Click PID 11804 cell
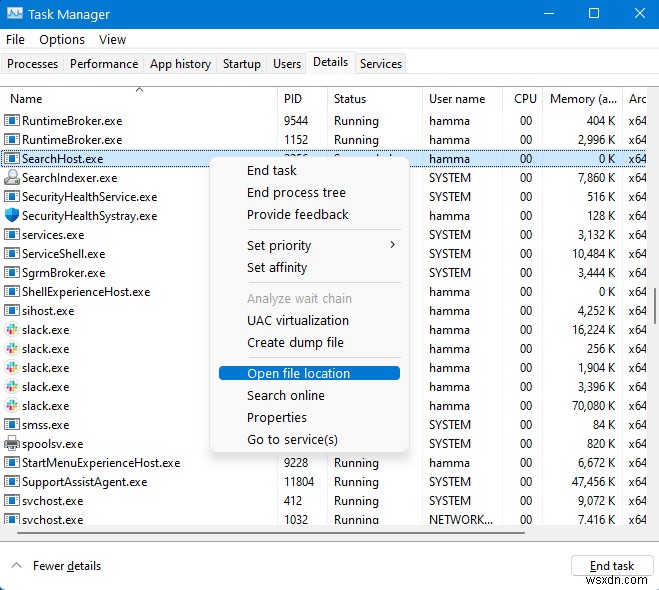 pyautogui.click(x=299, y=482)
